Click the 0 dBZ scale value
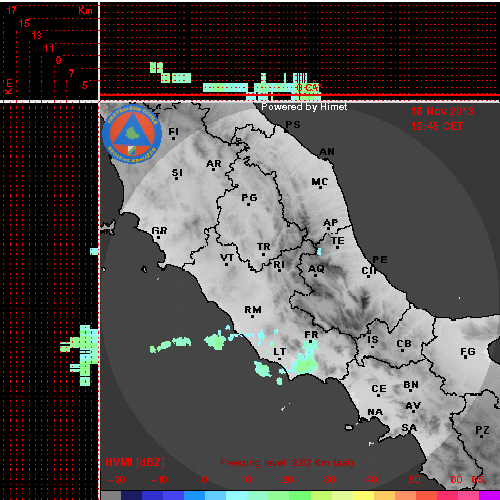 (x=204, y=480)
